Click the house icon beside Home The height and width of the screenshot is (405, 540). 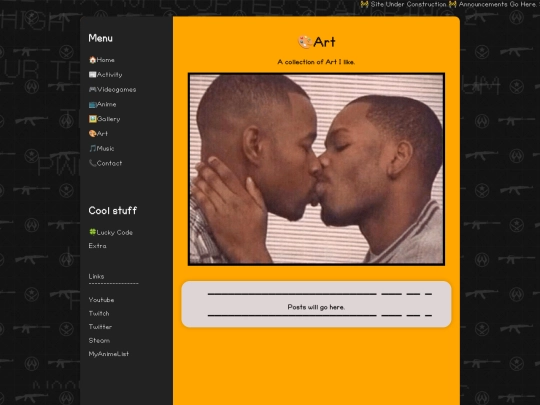tap(92, 60)
